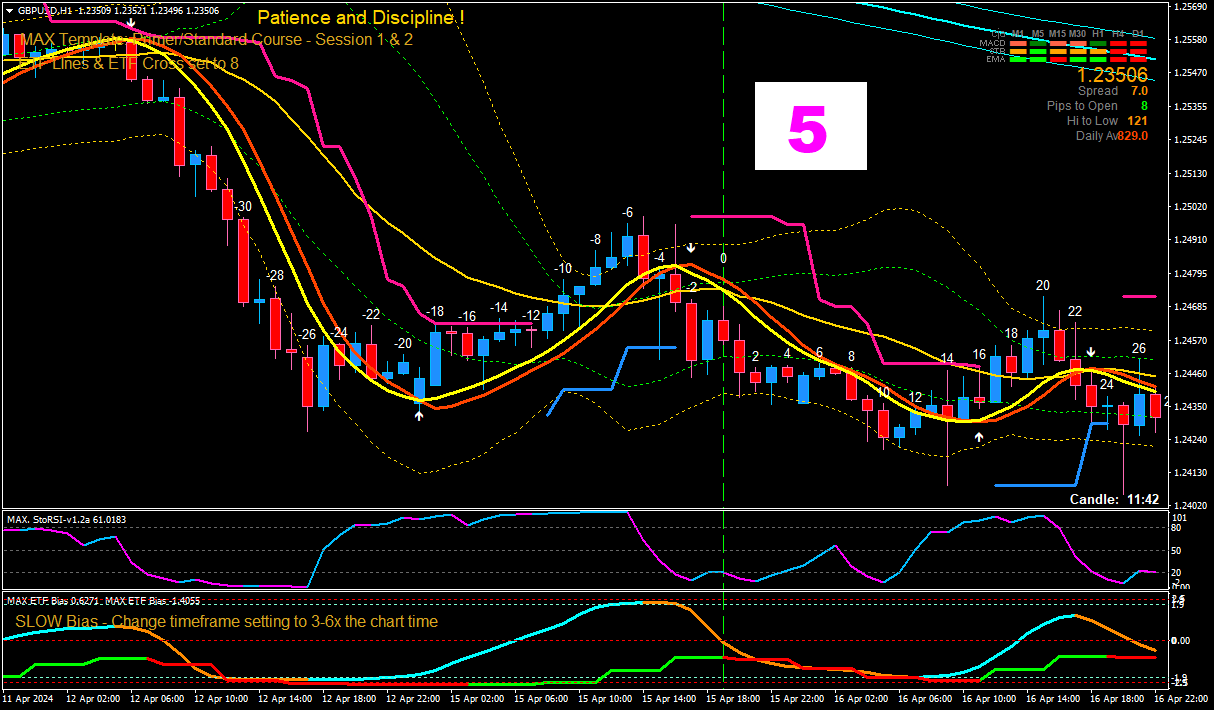Screen dimensions: 1214x710
Task: Click the white up arrow below the 16 candle
Action: pos(979,436)
